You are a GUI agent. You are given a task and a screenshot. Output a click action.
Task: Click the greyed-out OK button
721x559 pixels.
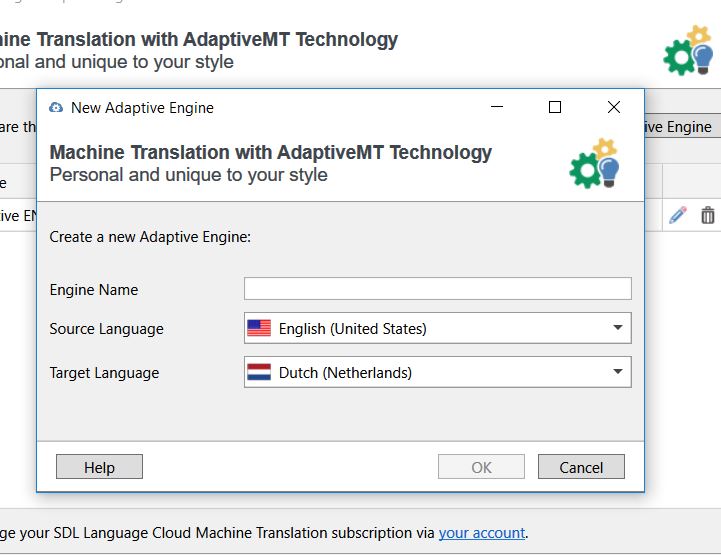(481, 467)
